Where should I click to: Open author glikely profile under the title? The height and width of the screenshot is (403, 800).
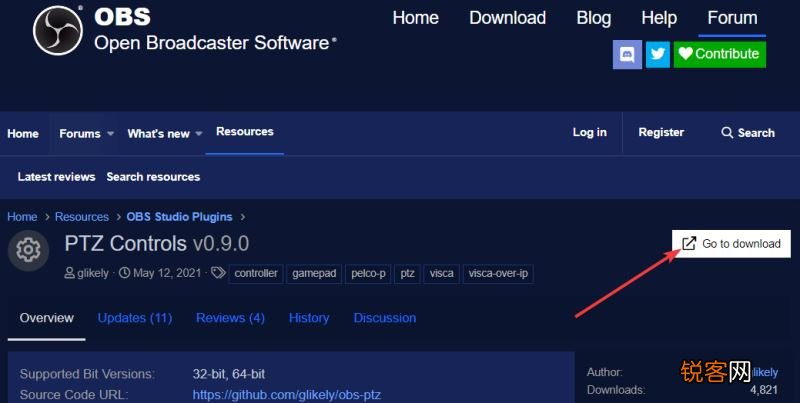click(93, 273)
